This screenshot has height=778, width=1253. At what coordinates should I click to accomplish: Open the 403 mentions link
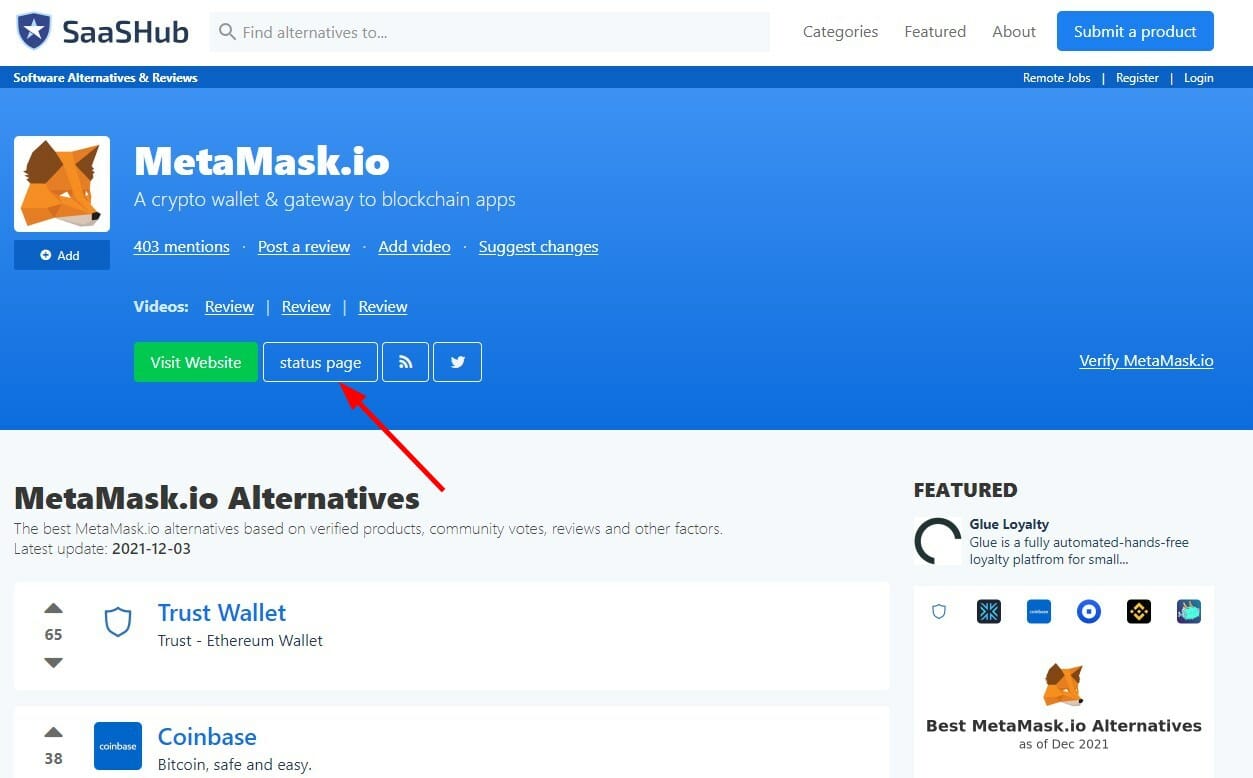tap(182, 247)
